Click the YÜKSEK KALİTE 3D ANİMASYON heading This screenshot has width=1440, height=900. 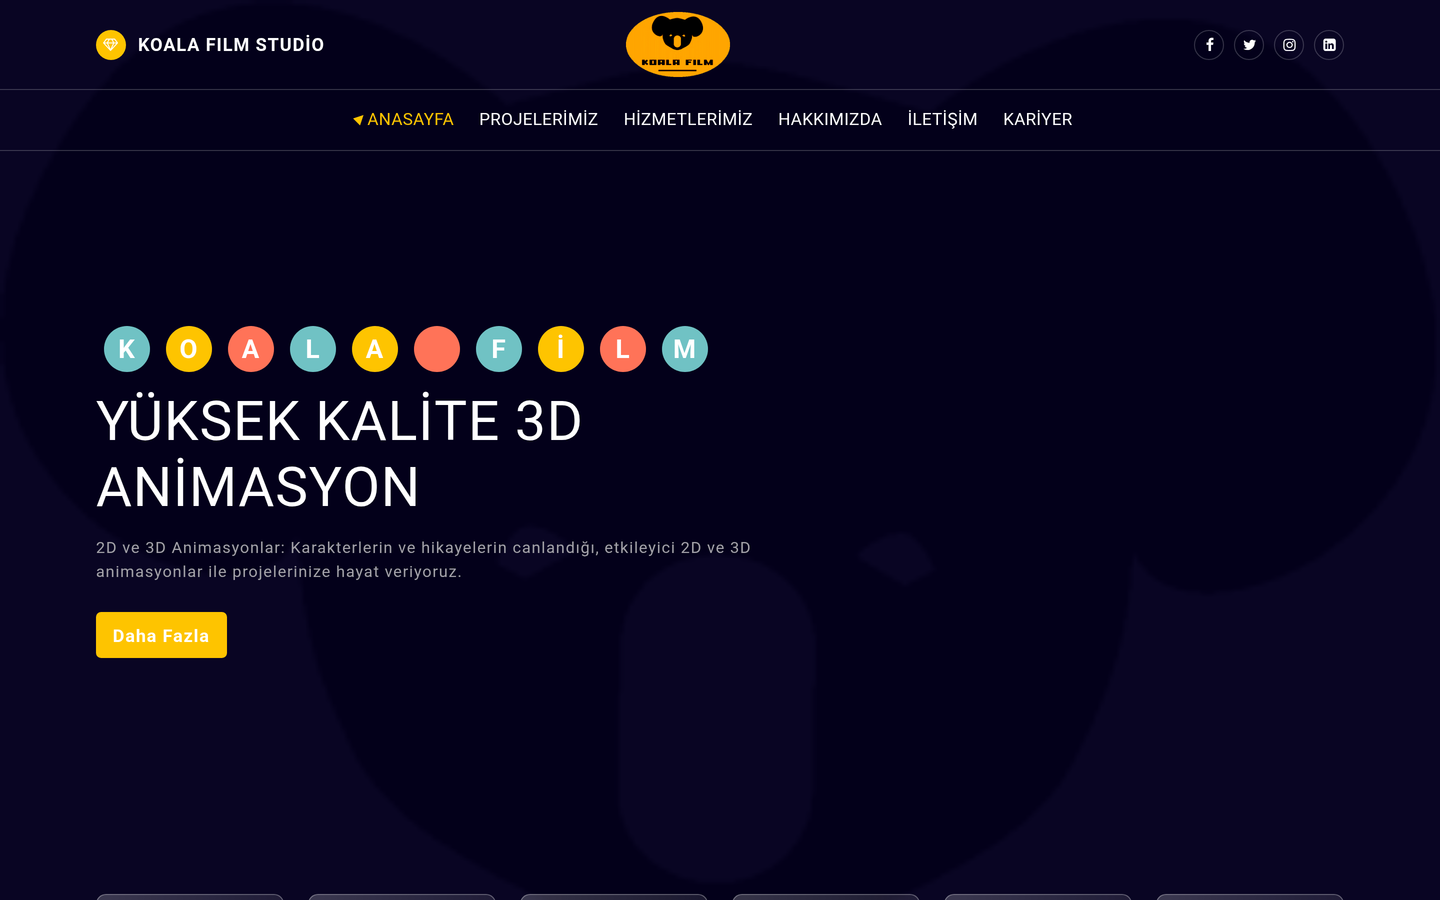[339, 454]
